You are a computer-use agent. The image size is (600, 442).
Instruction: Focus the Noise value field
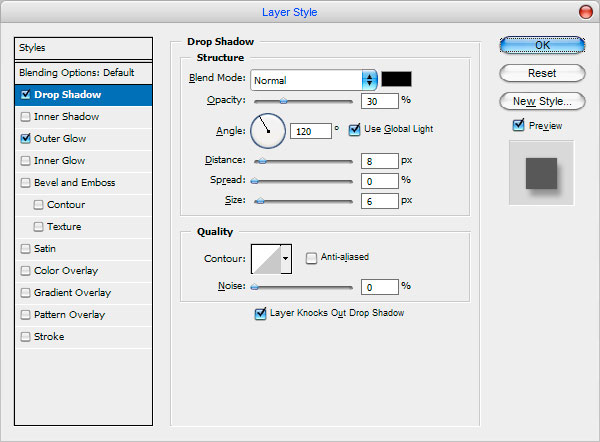point(380,287)
